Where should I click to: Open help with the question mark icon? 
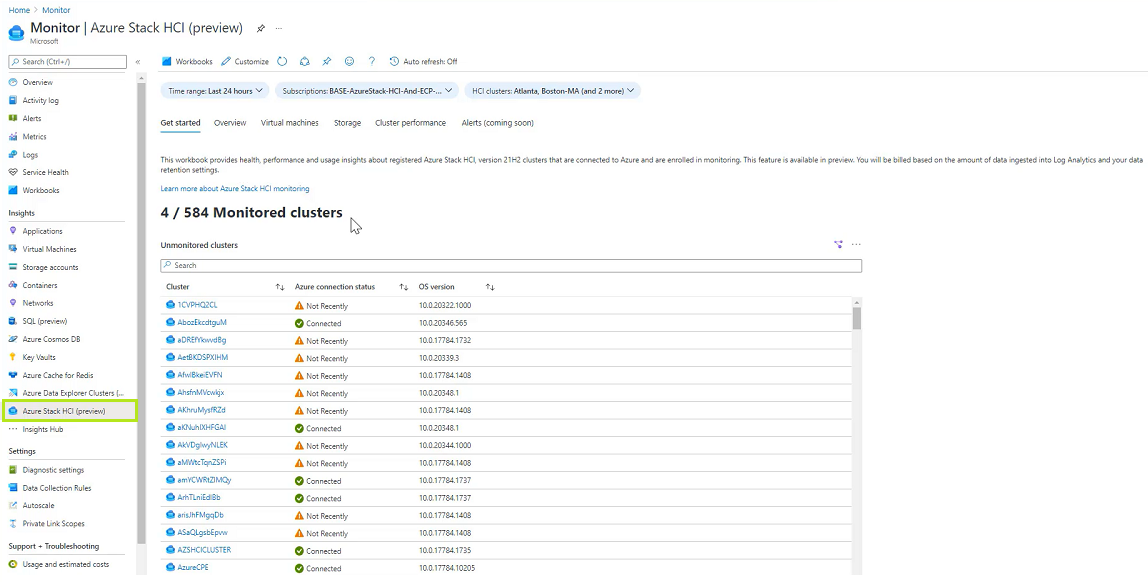click(x=372, y=61)
